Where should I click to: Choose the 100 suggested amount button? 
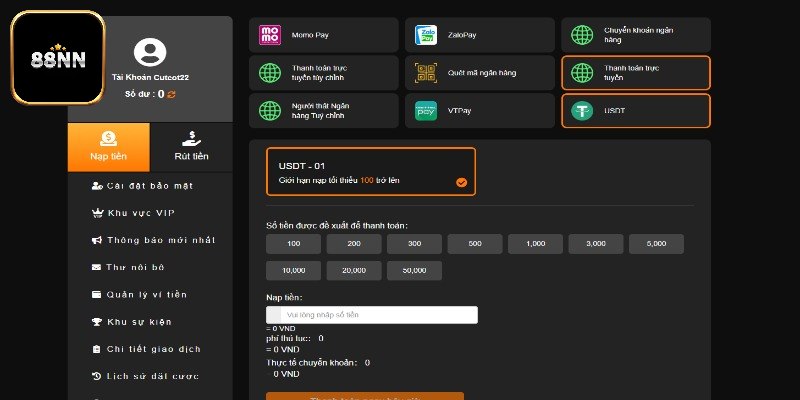pos(295,244)
